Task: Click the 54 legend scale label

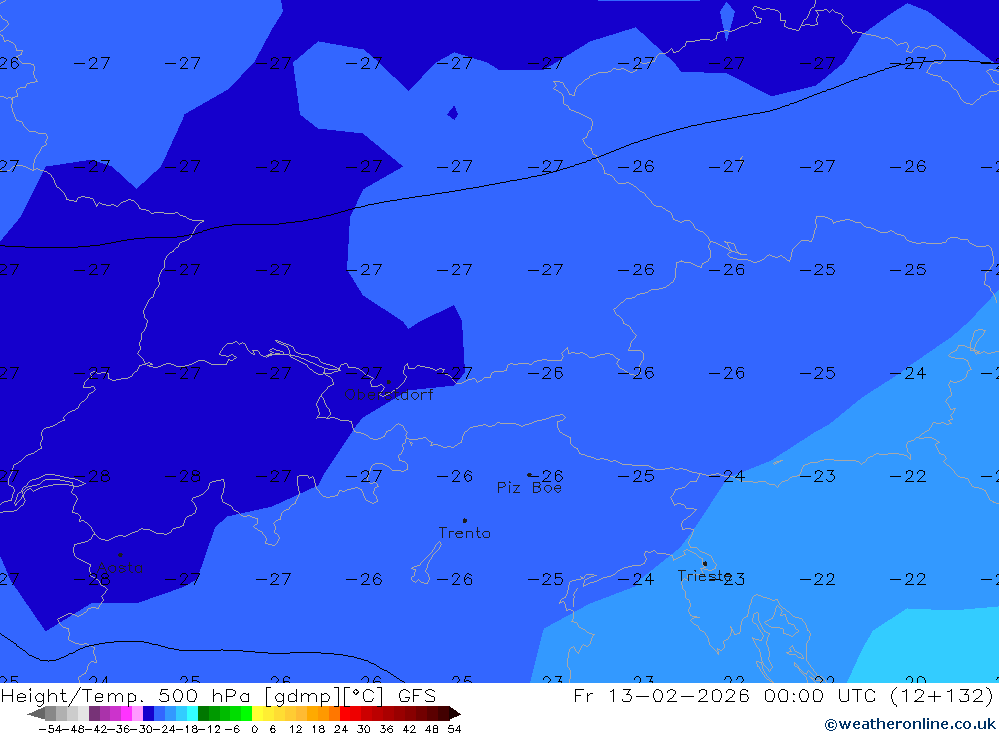Action: pyautogui.click(x=454, y=729)
